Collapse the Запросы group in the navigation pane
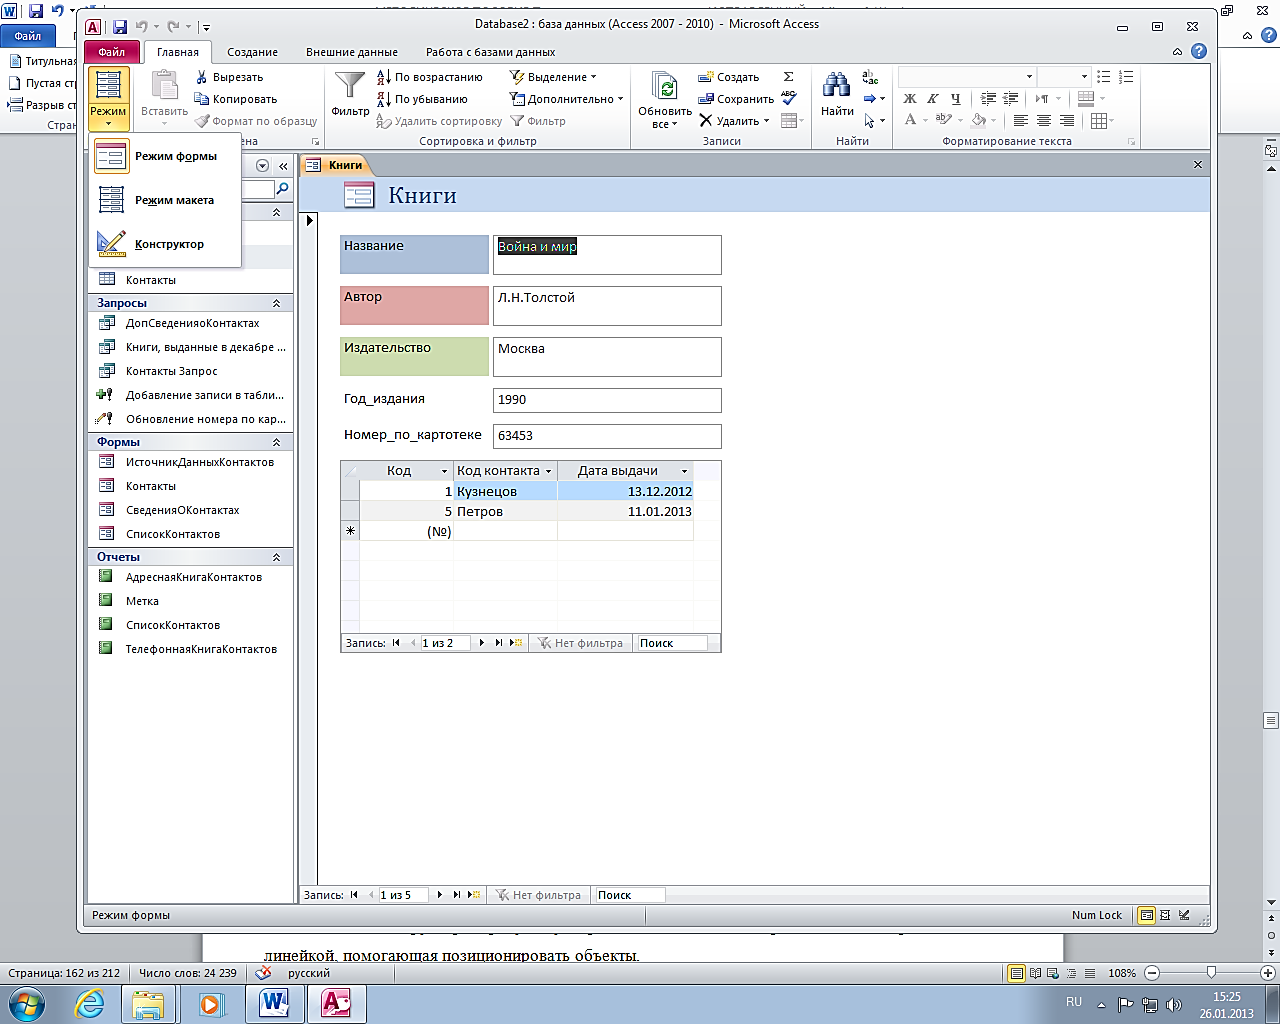 point(277,303)
